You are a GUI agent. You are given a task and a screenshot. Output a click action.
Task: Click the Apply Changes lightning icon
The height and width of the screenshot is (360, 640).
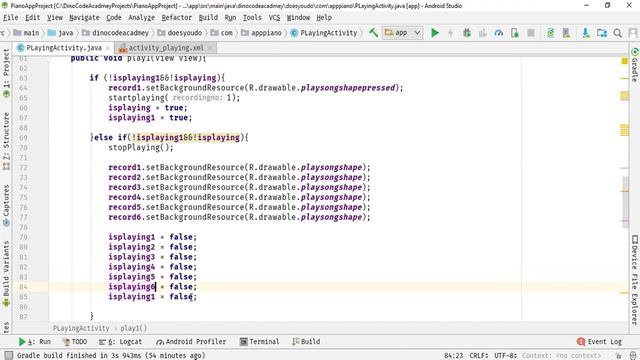coord(451,33)
